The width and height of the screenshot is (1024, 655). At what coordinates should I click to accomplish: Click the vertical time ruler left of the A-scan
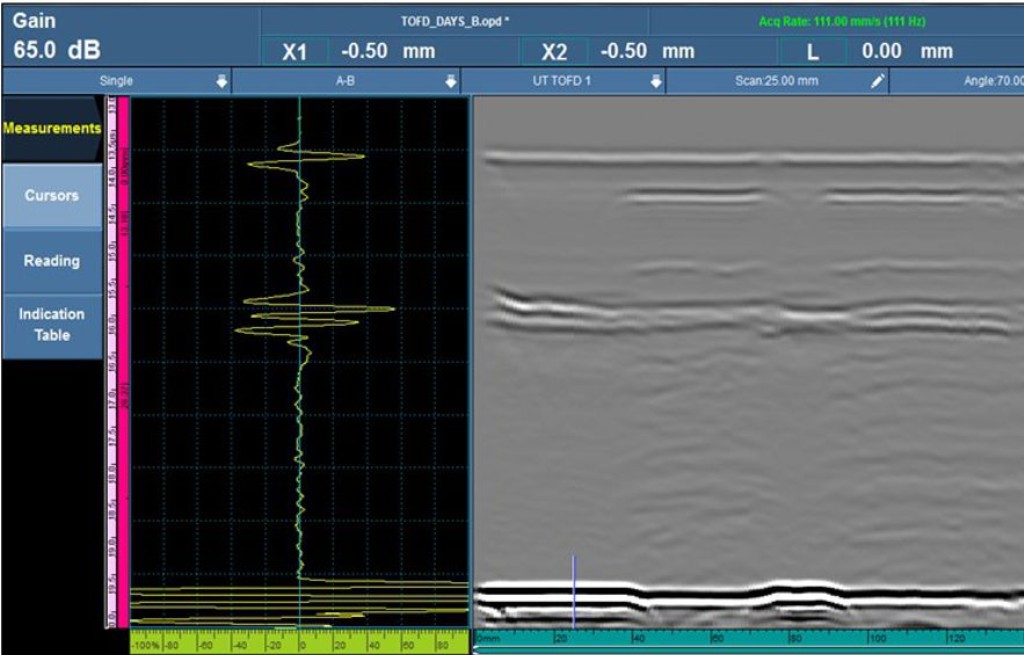111,362
